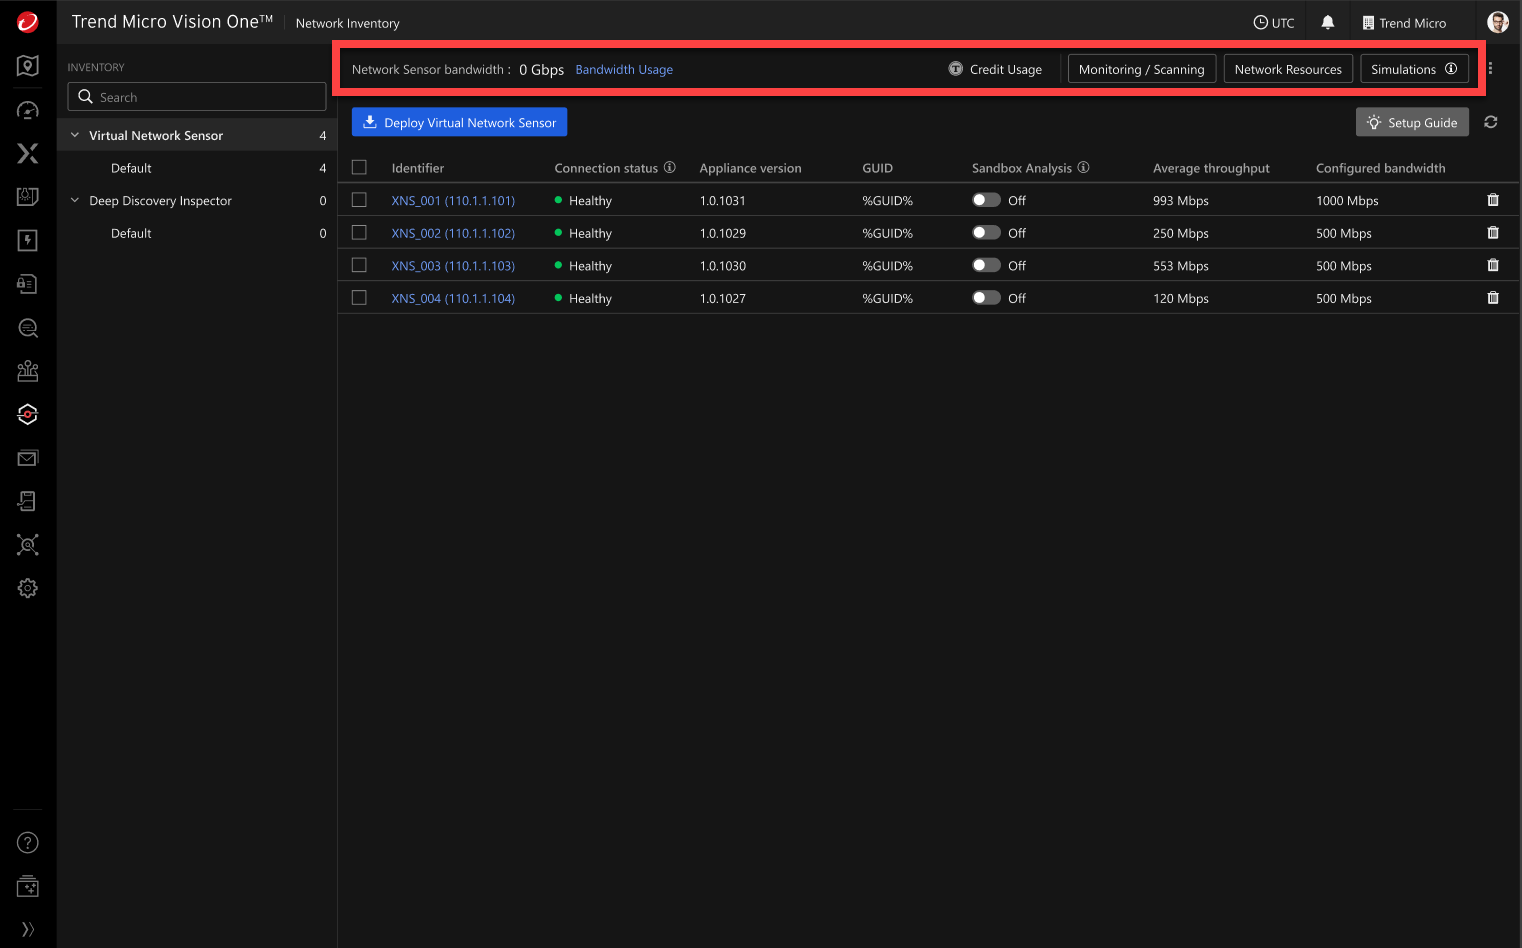Collapse the Deep Discovery Inspector group
The height and width of the screenshot is (948, 1522).
click(x=75, y=200)
